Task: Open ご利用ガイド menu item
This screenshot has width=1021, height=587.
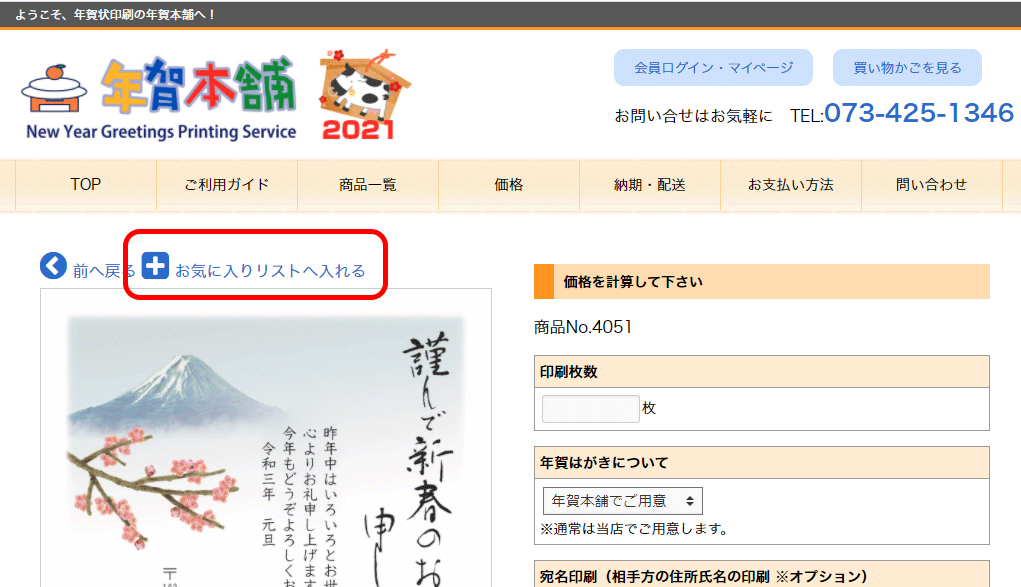Action: point(227,185)
